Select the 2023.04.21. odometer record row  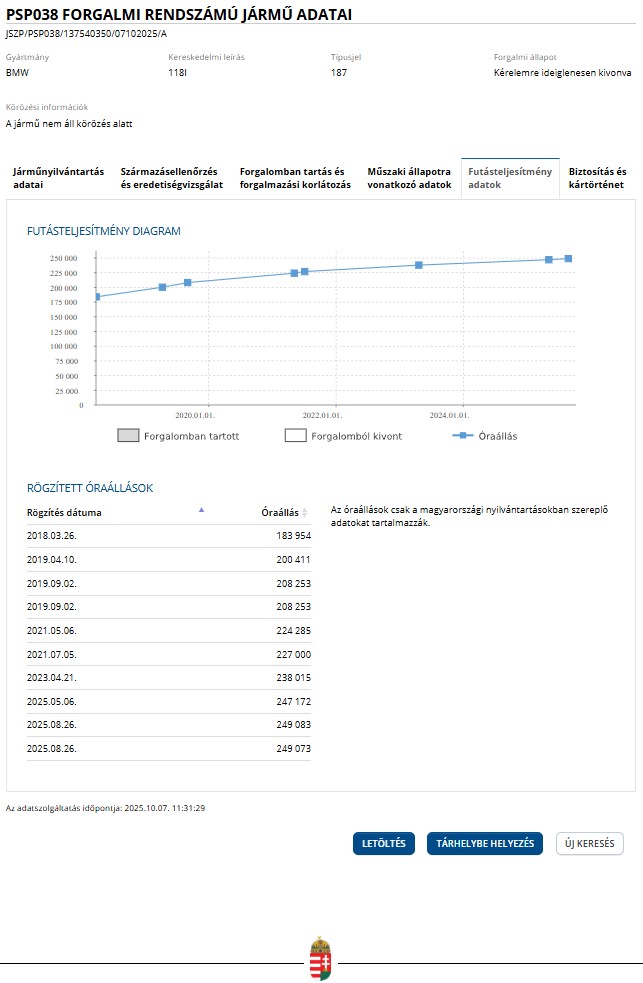click(x=168, y=678)
